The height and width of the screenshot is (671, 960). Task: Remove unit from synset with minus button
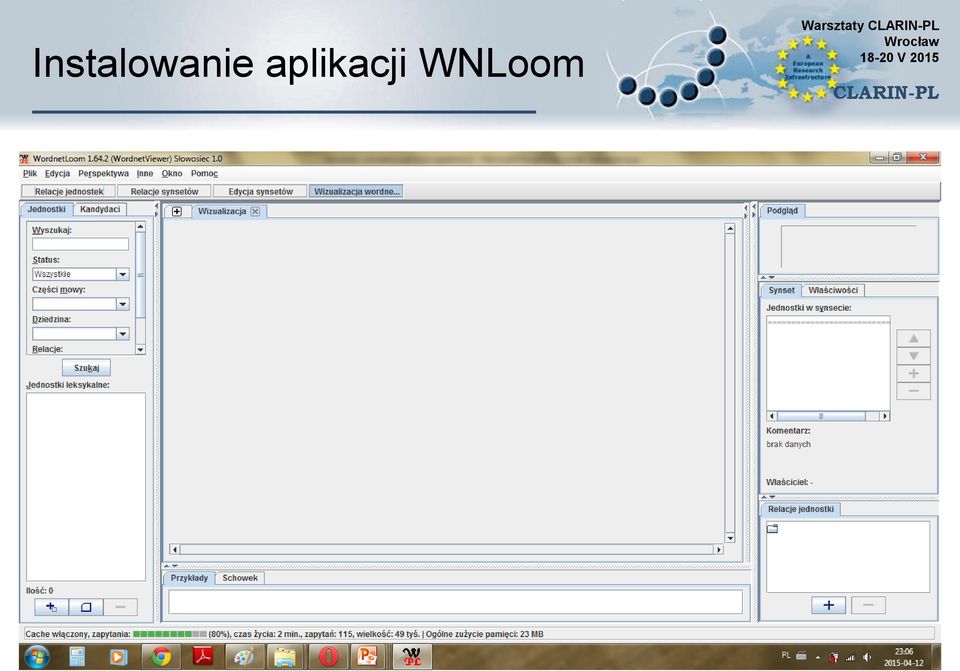pos(913,391)
